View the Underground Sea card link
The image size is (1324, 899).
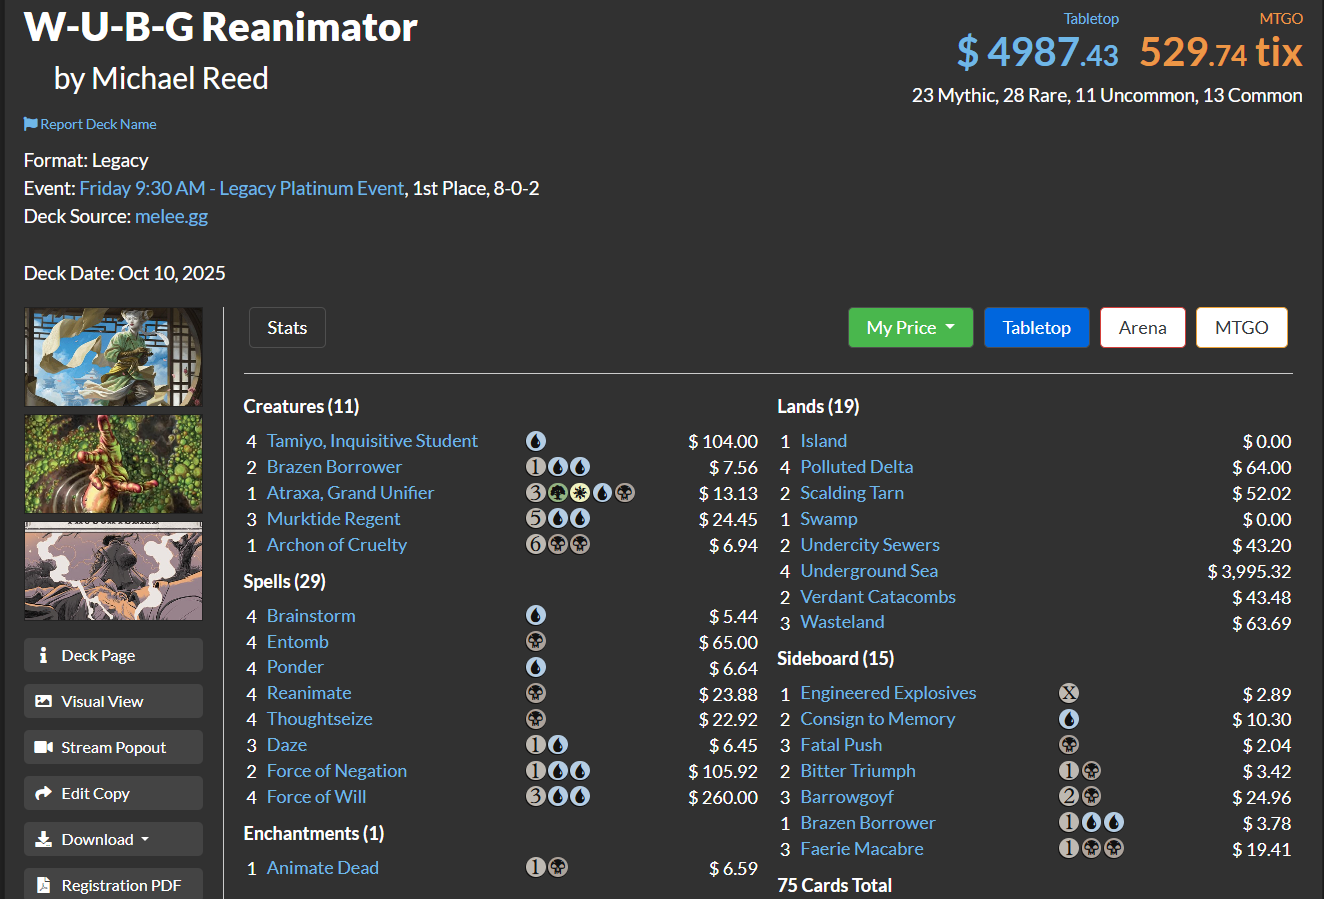pos(869,571)
